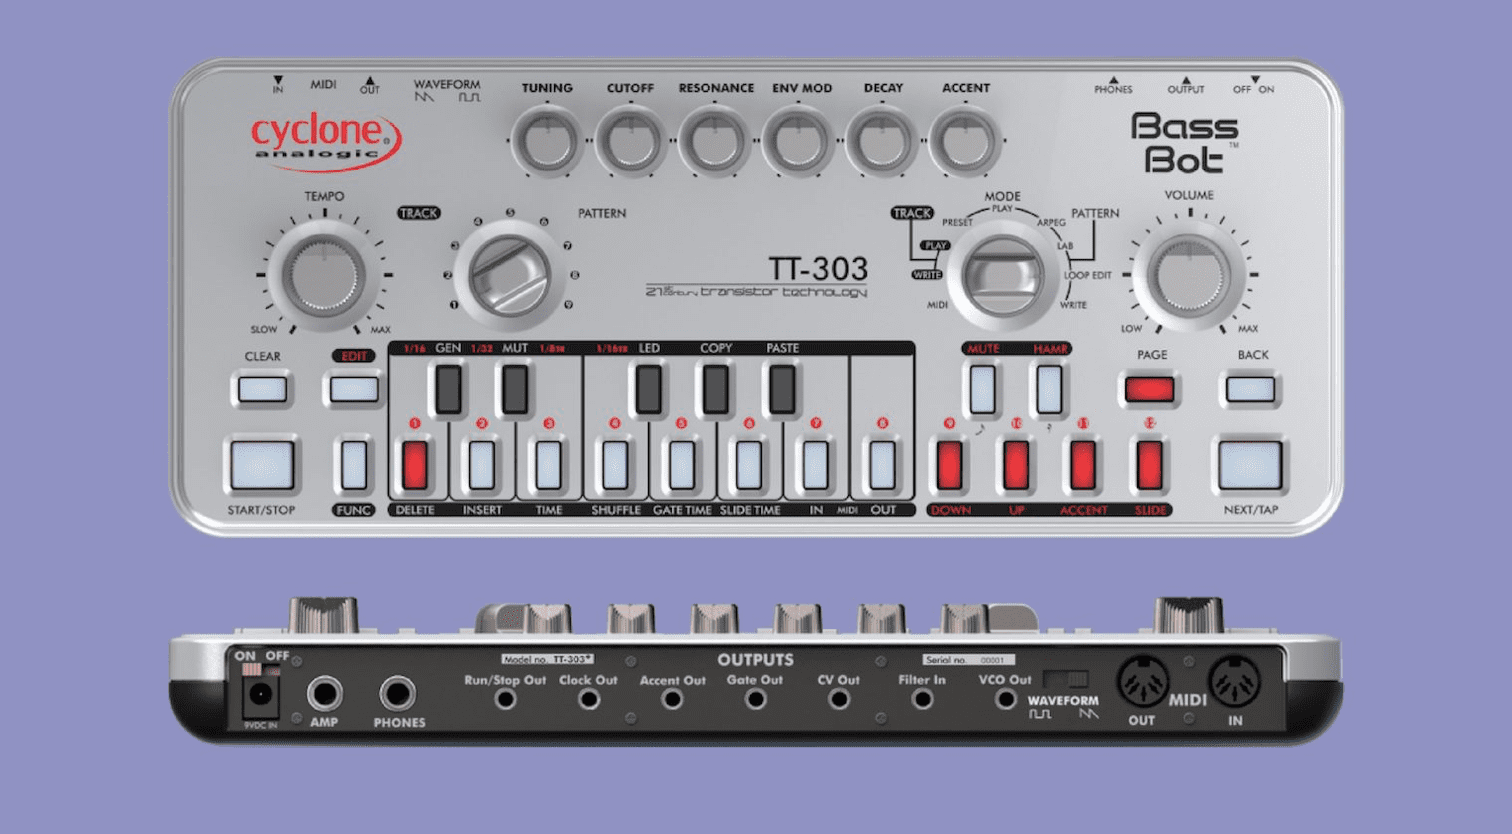Click the black LED key
The image size is (1512, 834).
click(649, 389)
